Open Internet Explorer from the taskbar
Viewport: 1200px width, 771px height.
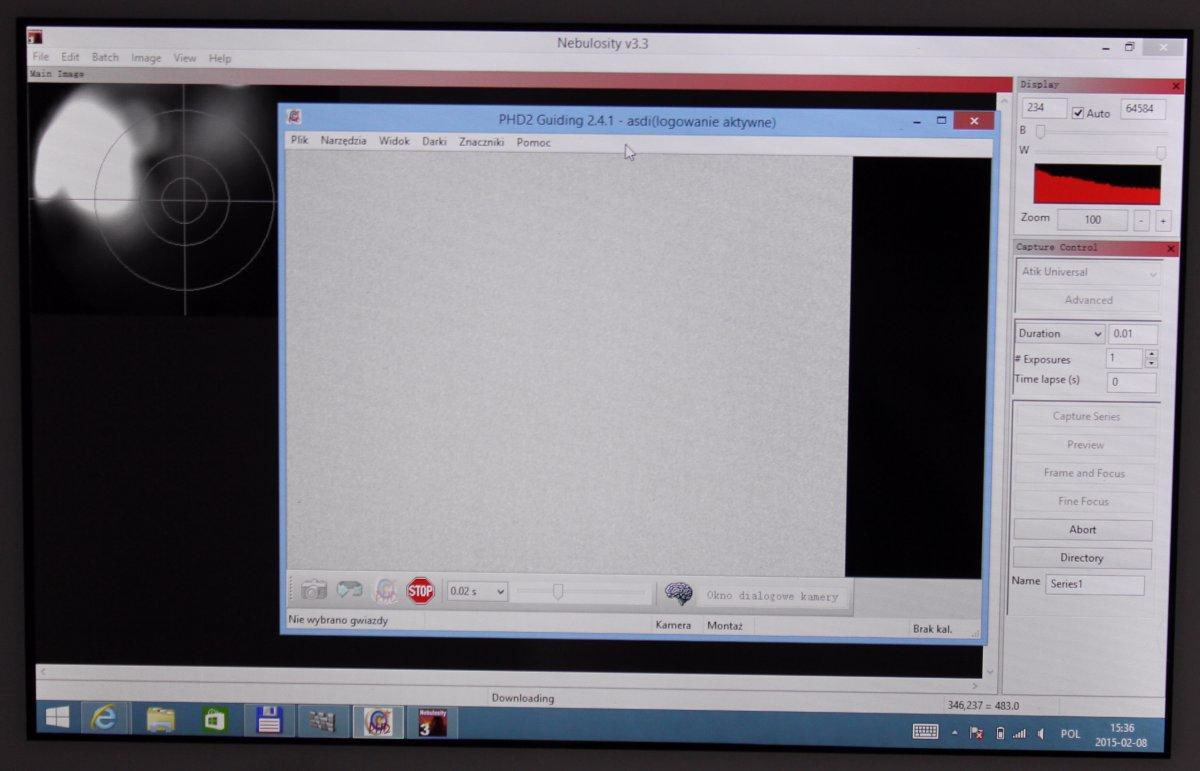pyautogui.click(x=104, y=718)
